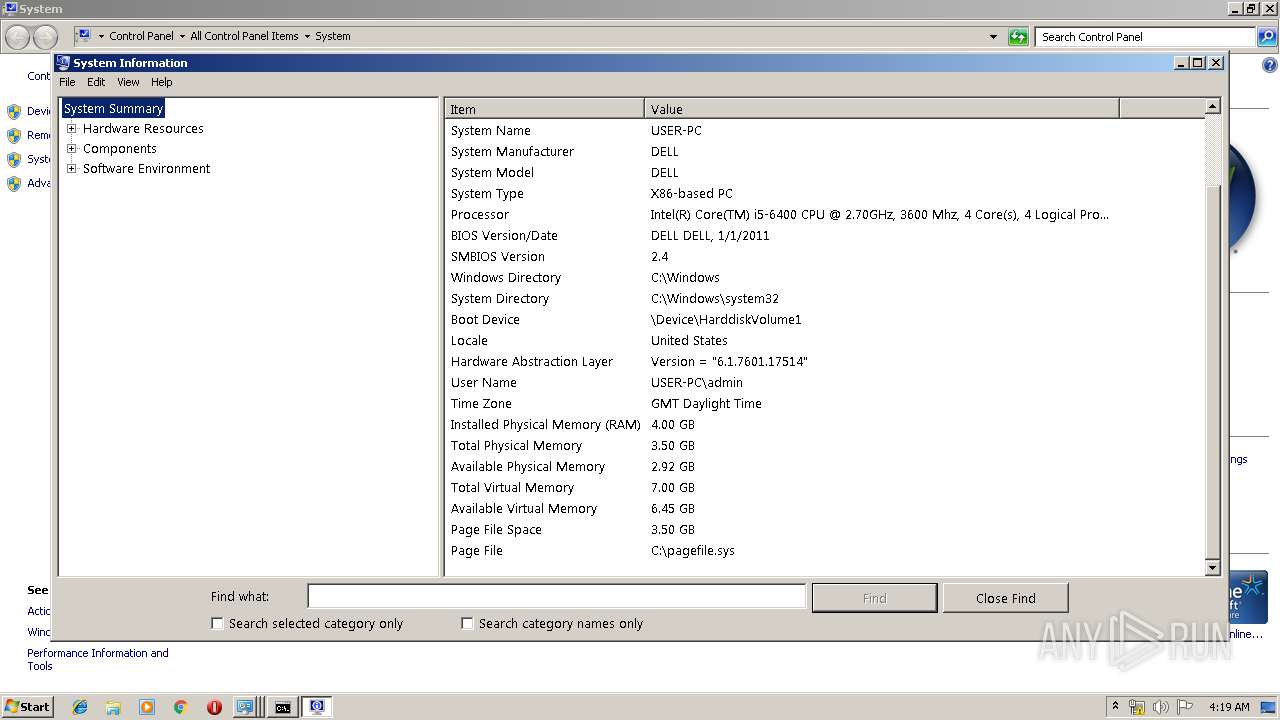Select the Processor row
1280x720 pixels.
click(x=825, y=214)
